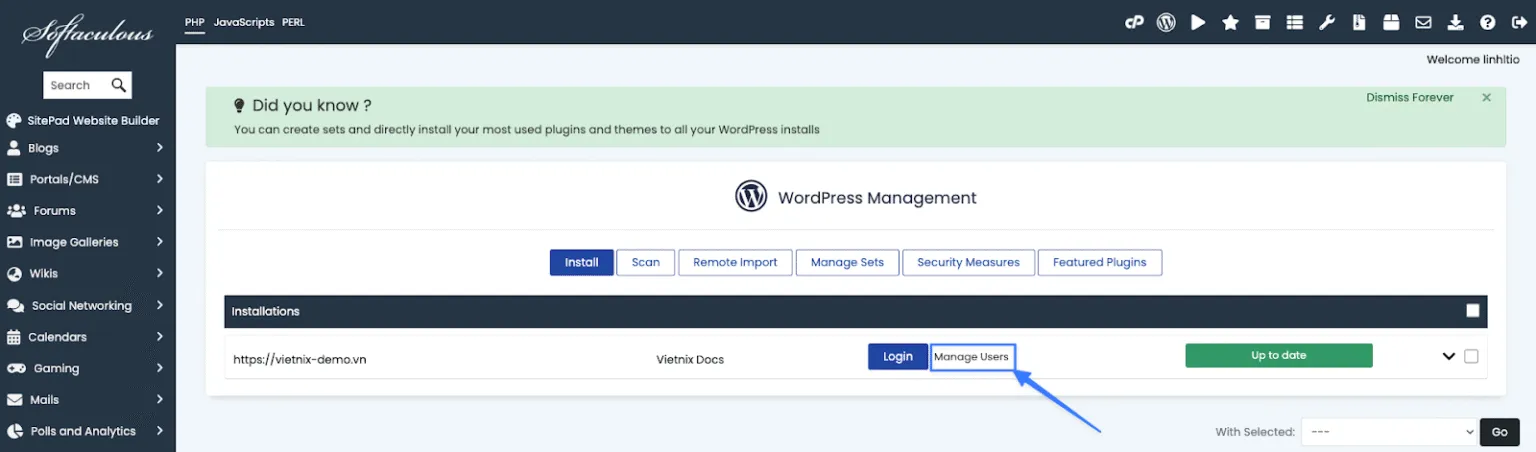The image size is (1536, 452).
Task: Click the WordPress Management logo
Action: click(751, 196)
